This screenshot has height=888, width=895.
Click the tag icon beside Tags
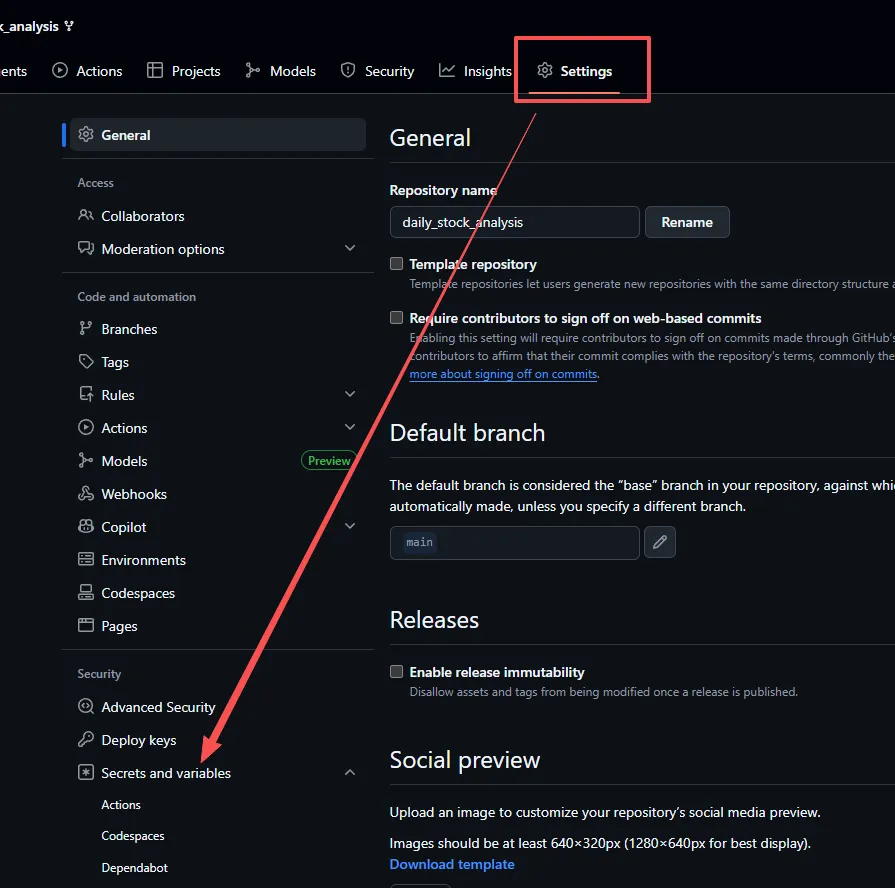[86, 362]
